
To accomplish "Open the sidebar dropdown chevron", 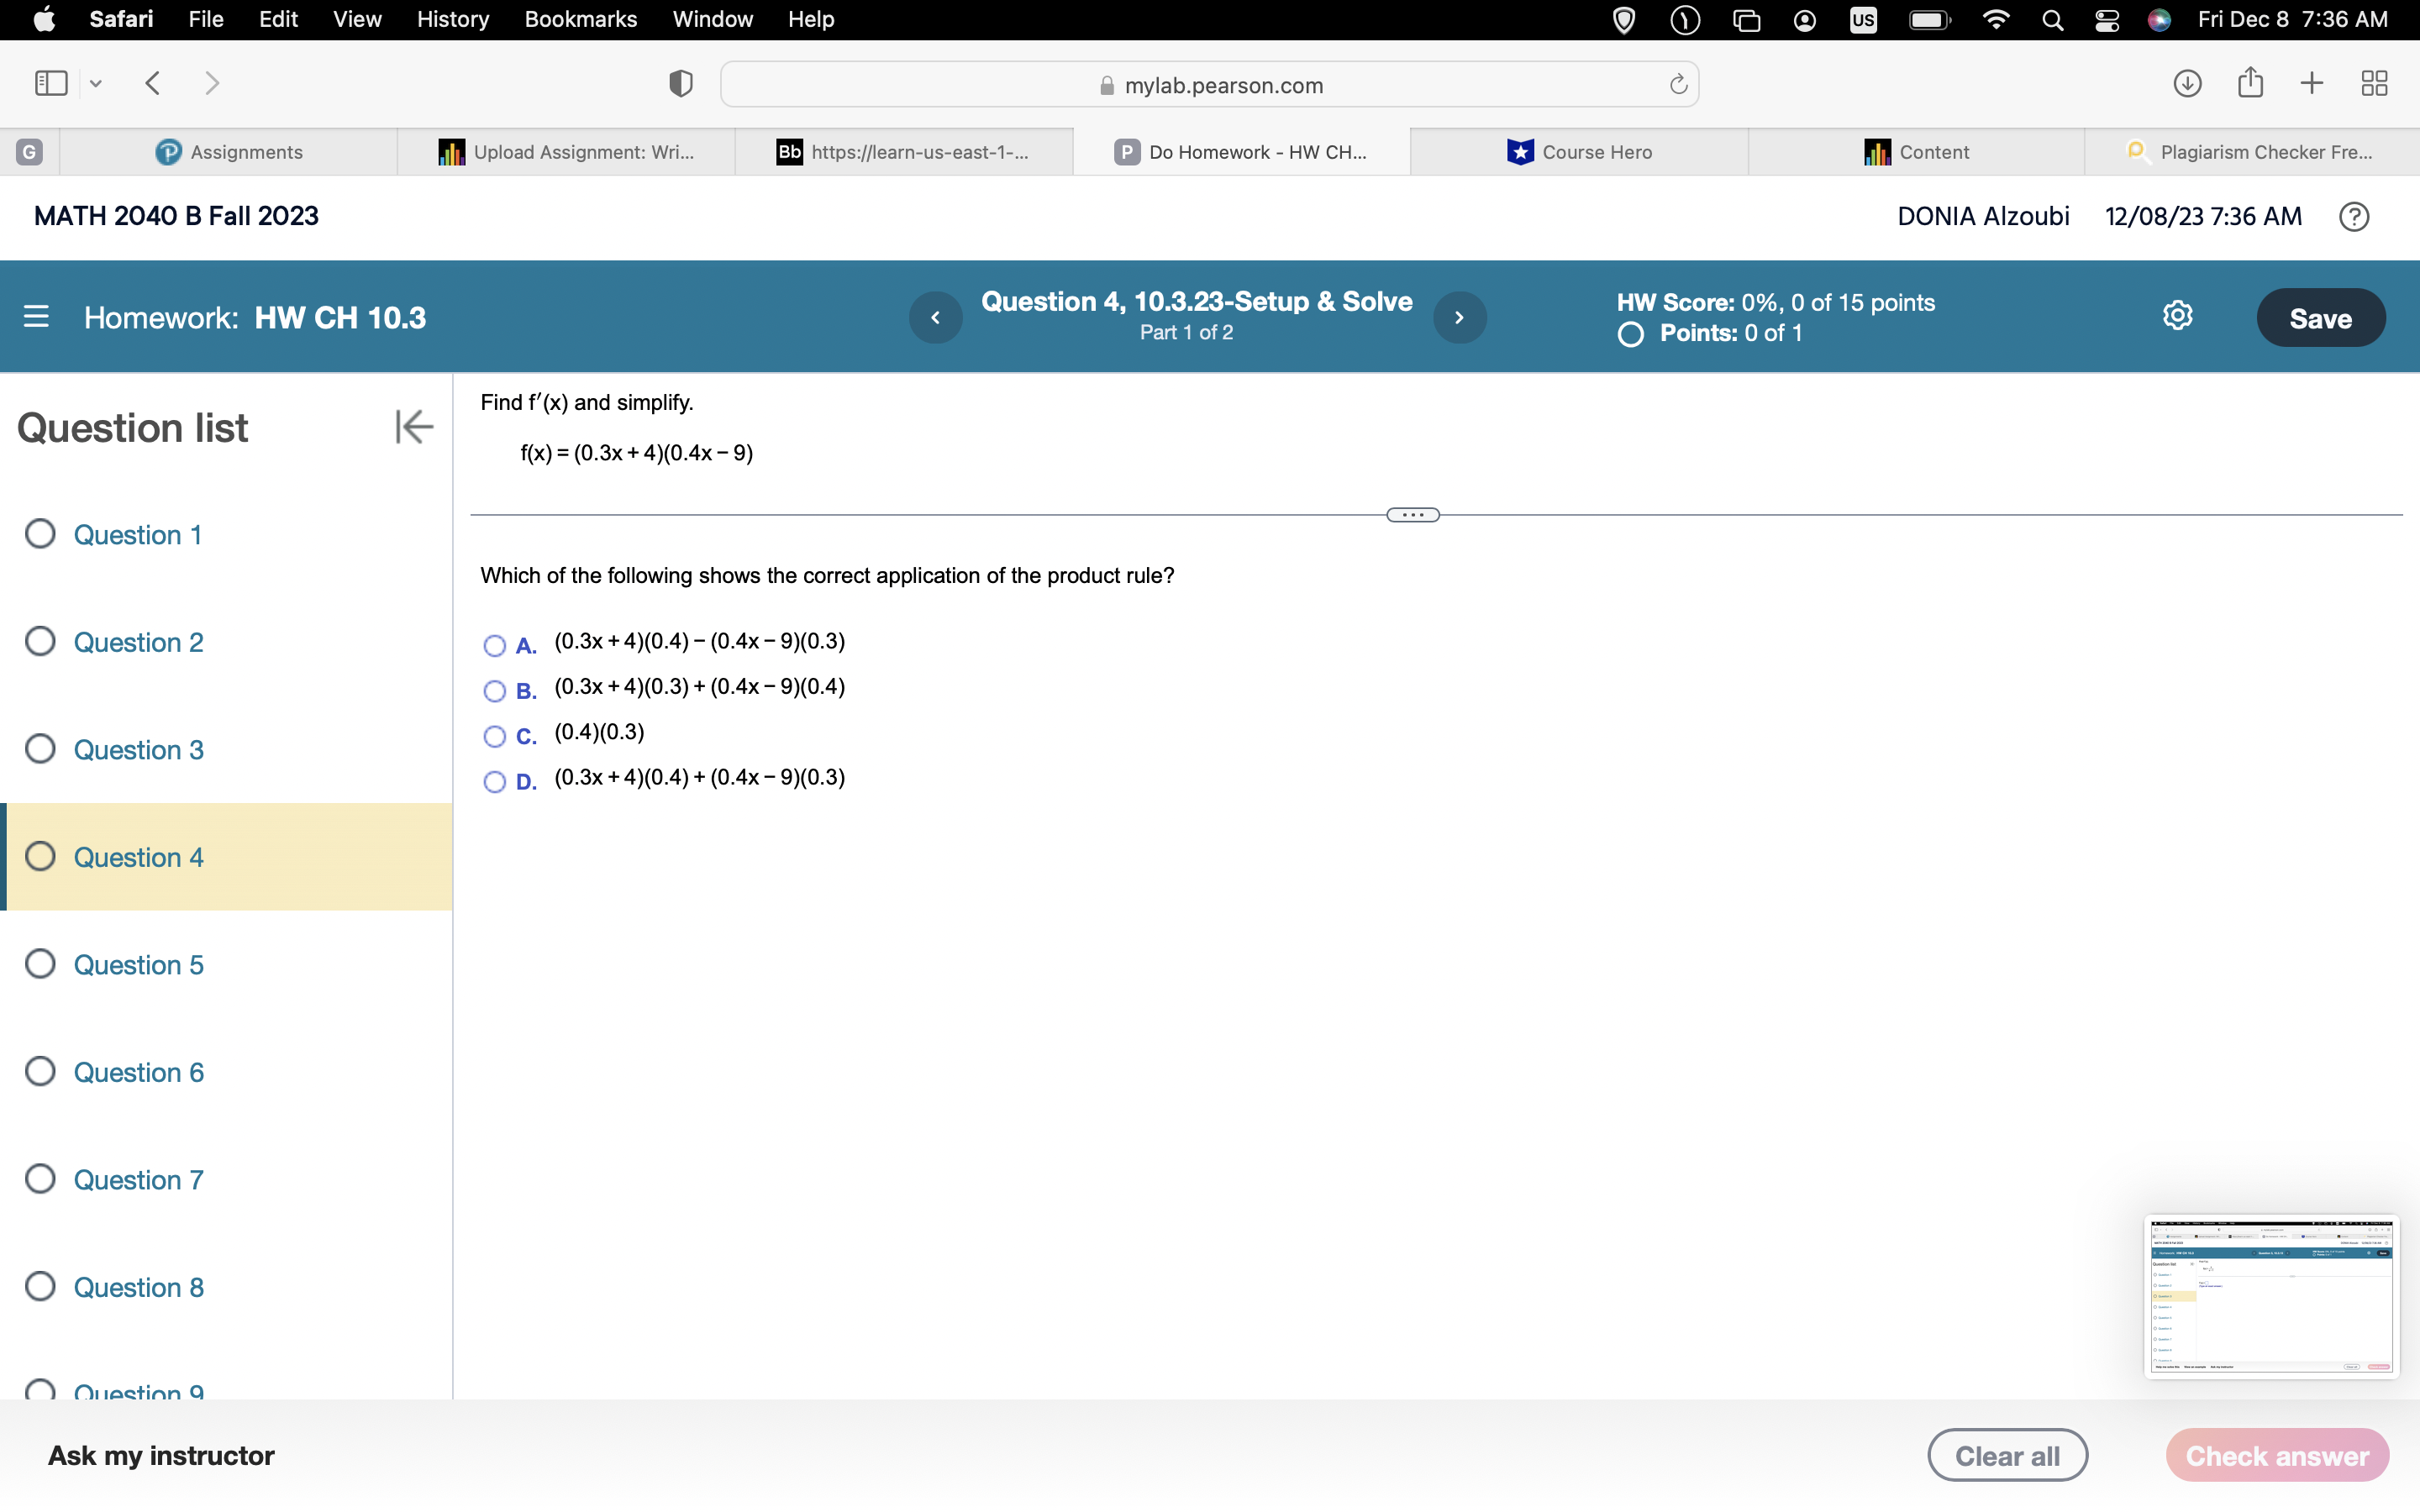I will click(95, 83).
